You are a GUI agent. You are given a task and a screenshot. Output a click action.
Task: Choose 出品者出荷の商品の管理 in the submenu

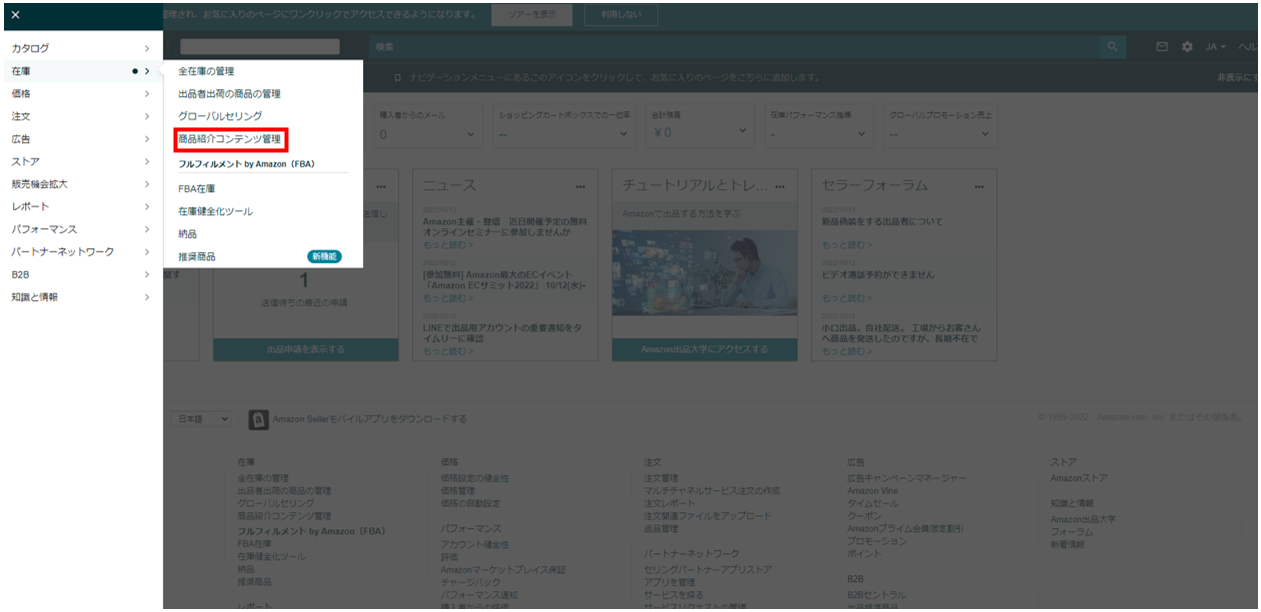(x=229, y=94)
